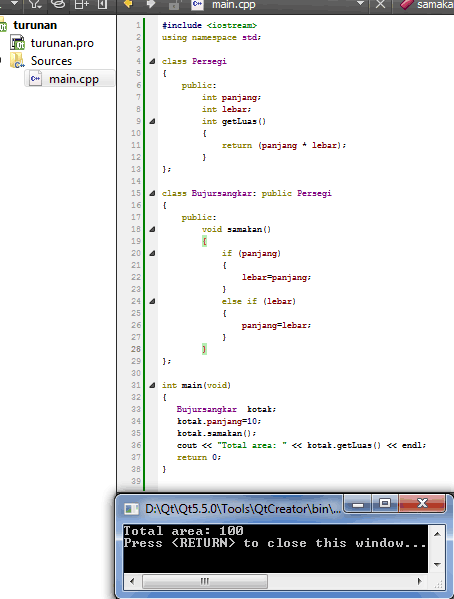454x599 pixels.
Task: Collapse the main(void) function fold marker
Action: [x=152, y=385]
